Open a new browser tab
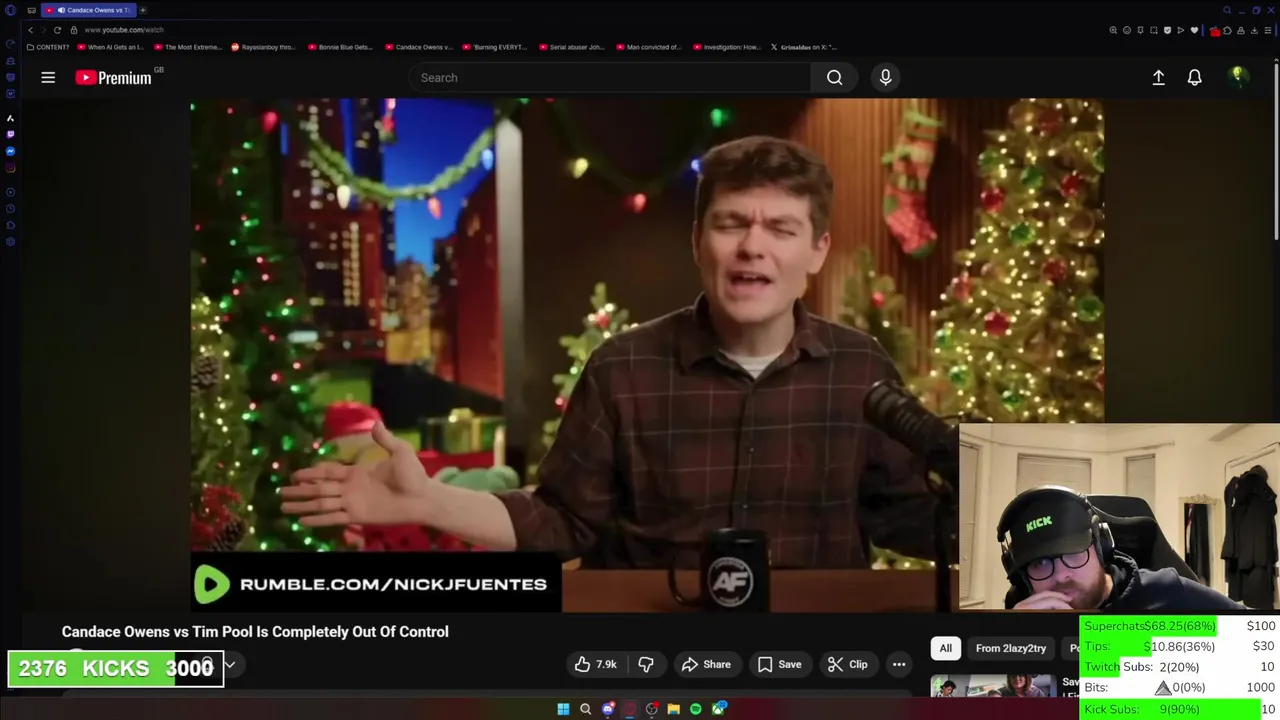The height and width of the screenshot is (720, 1280). pyautogui.click(x=142, y=10)
